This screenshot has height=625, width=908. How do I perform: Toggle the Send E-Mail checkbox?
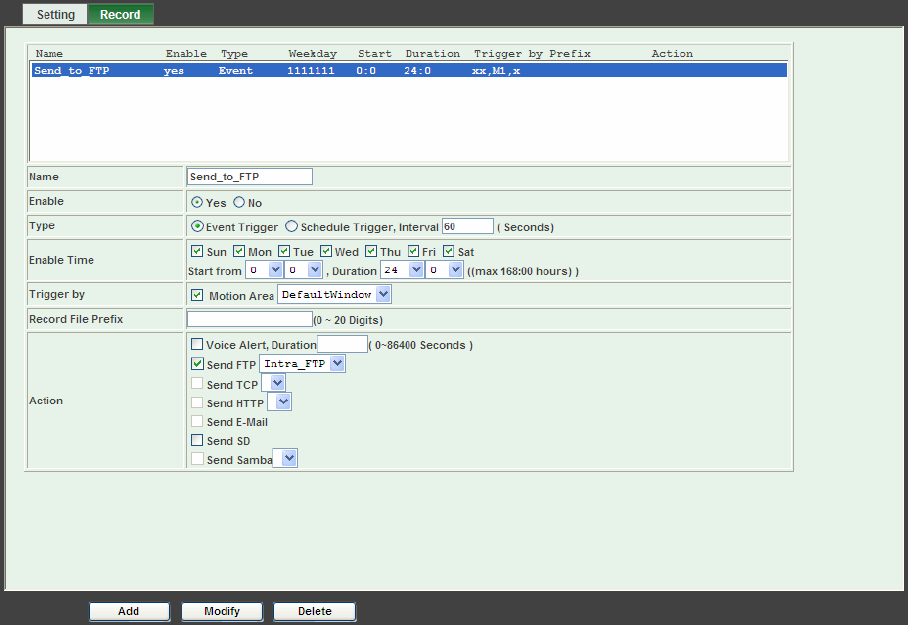197,421
